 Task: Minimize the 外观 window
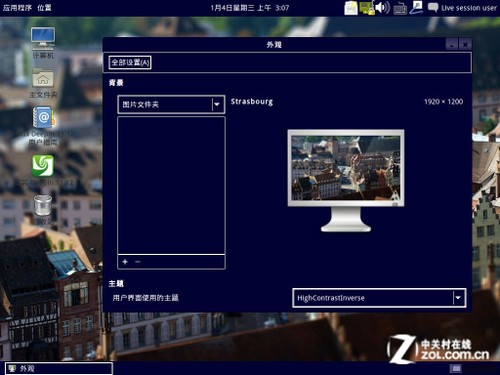point(452,44)
